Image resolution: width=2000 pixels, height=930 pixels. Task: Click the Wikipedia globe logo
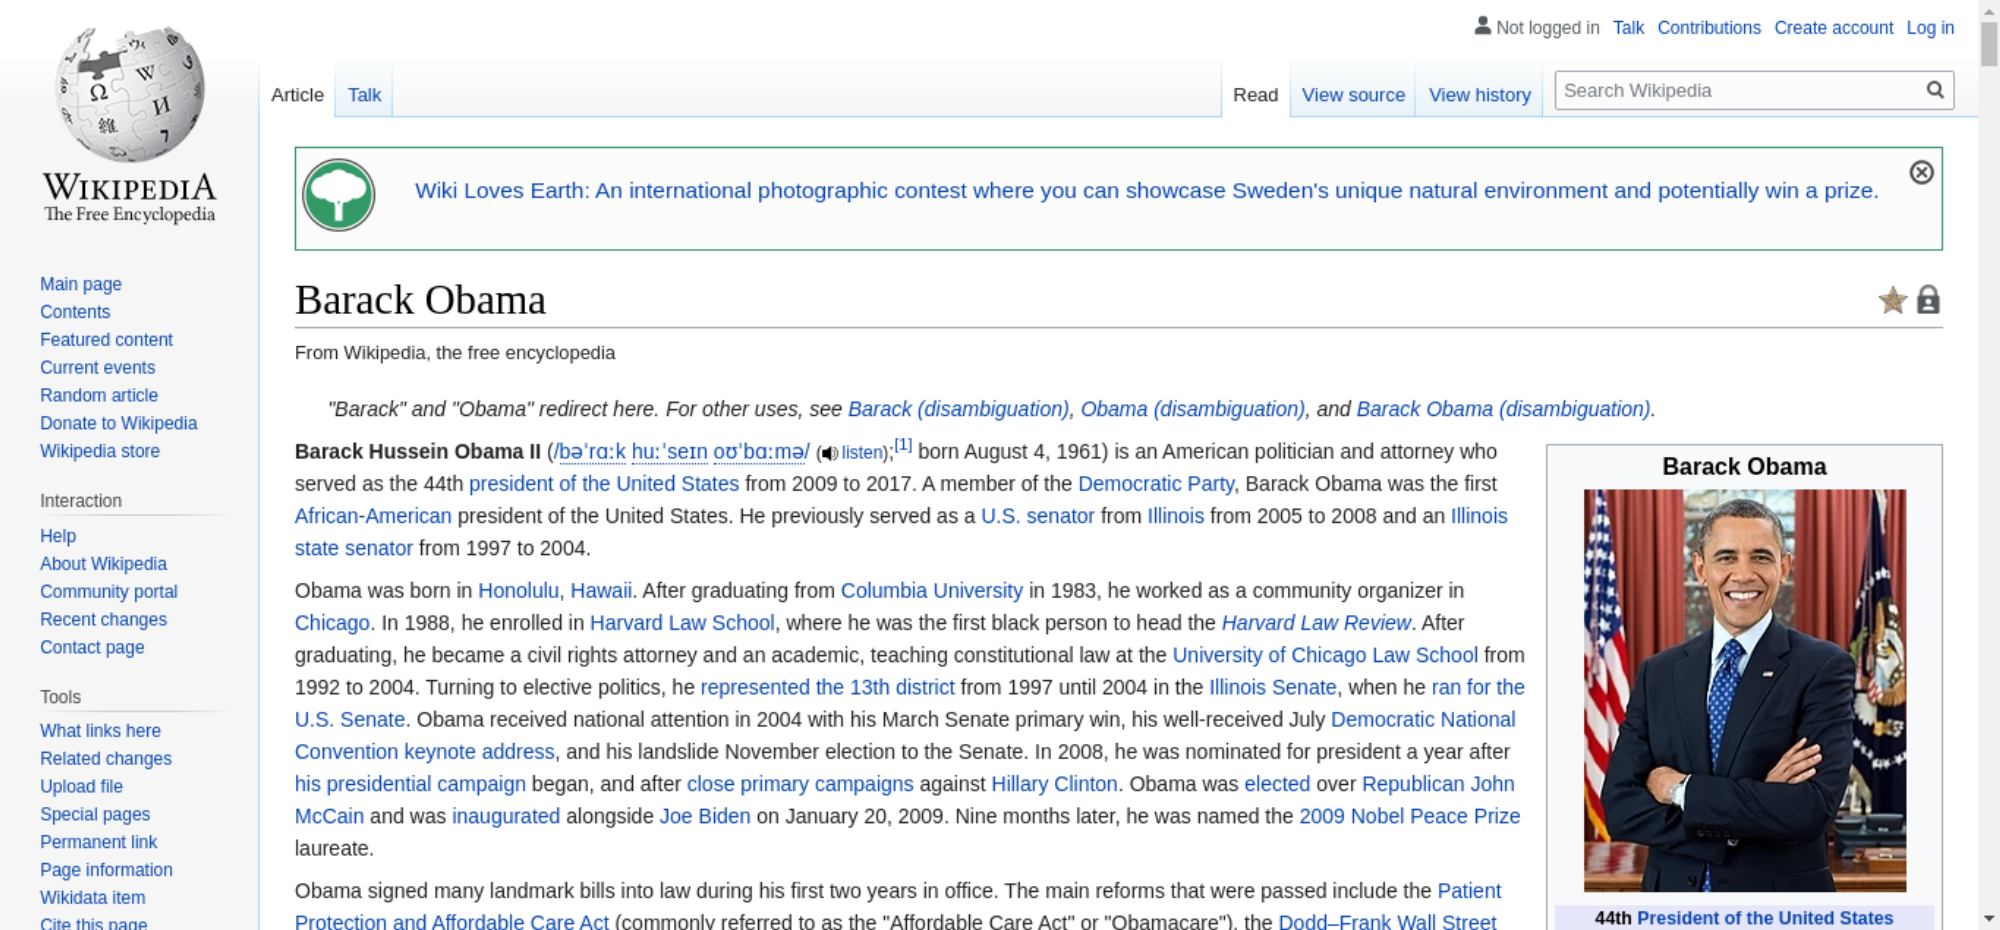point(130,94)
